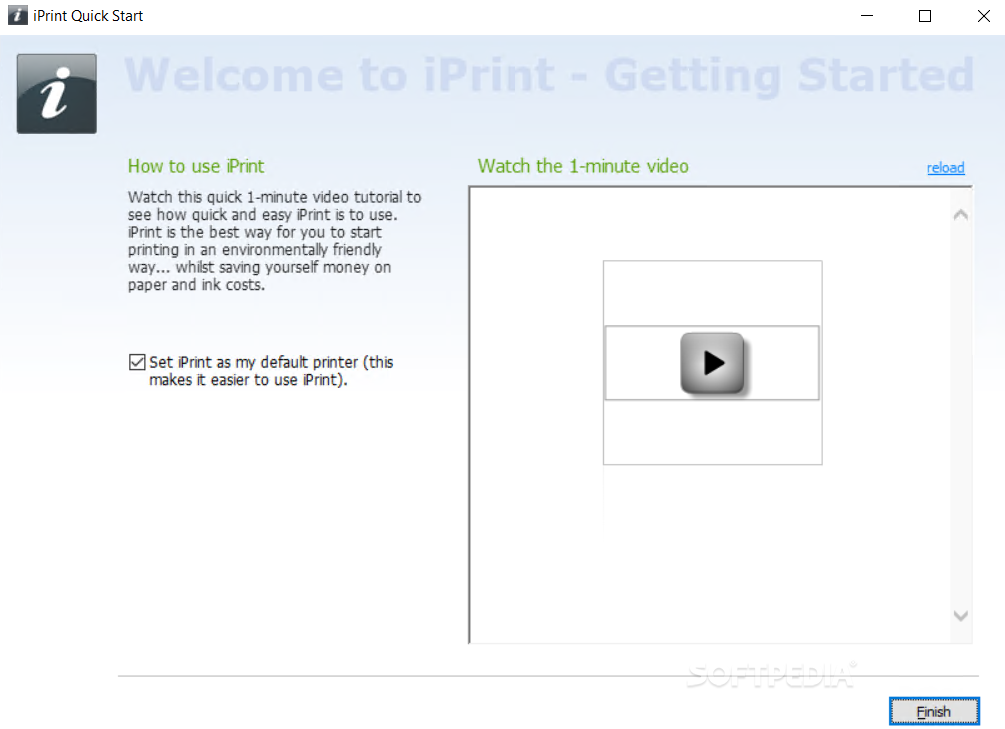
Task: Play the 1-minute tutorial video
Action: (x=712, y=363)
